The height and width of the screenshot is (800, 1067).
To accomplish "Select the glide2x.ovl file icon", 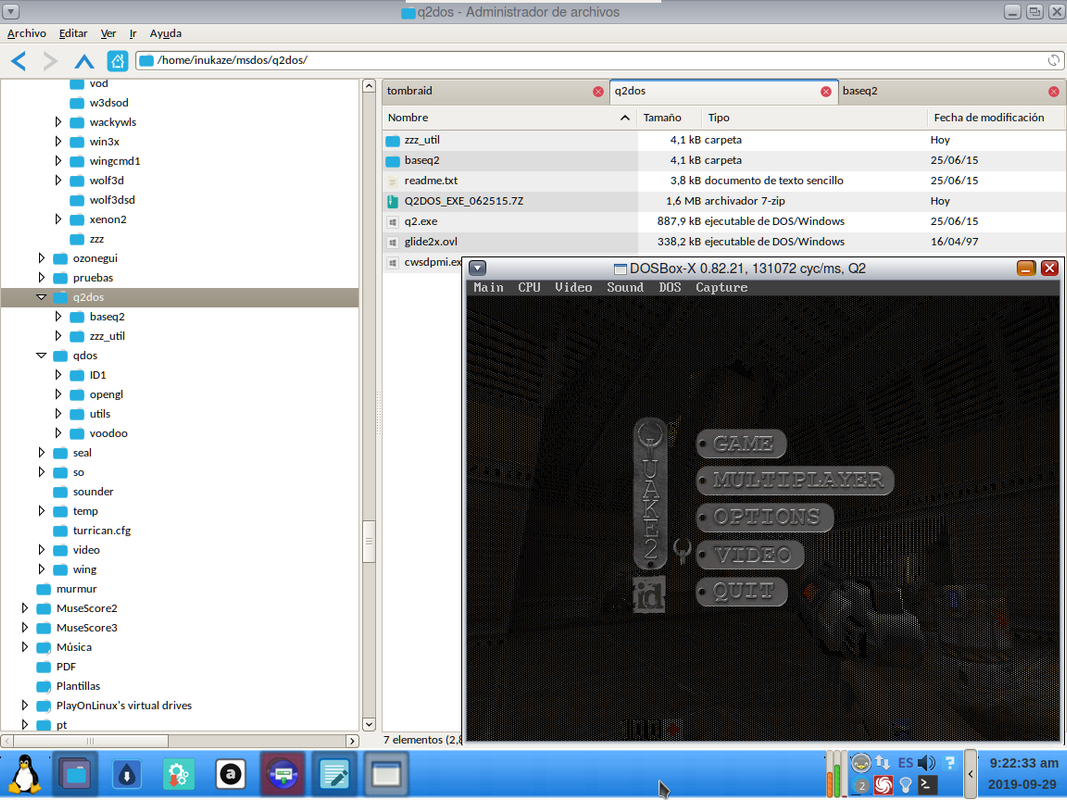I will 393,242.
